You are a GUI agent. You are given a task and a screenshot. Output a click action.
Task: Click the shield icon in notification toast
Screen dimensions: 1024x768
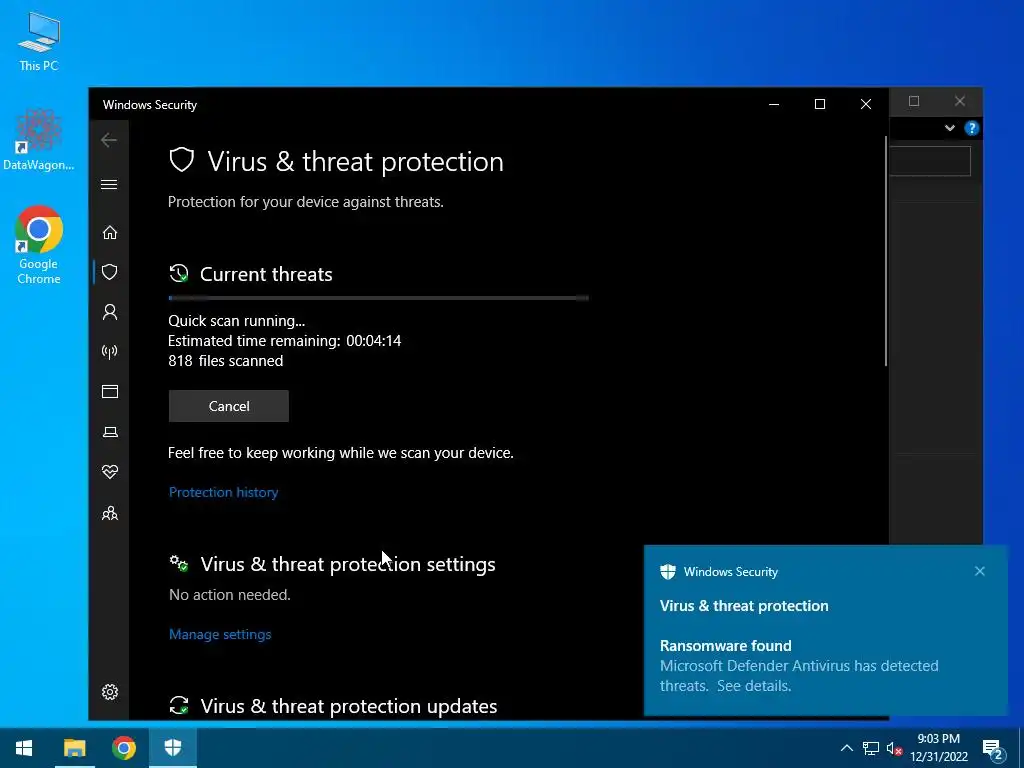[x=667, y=572]
